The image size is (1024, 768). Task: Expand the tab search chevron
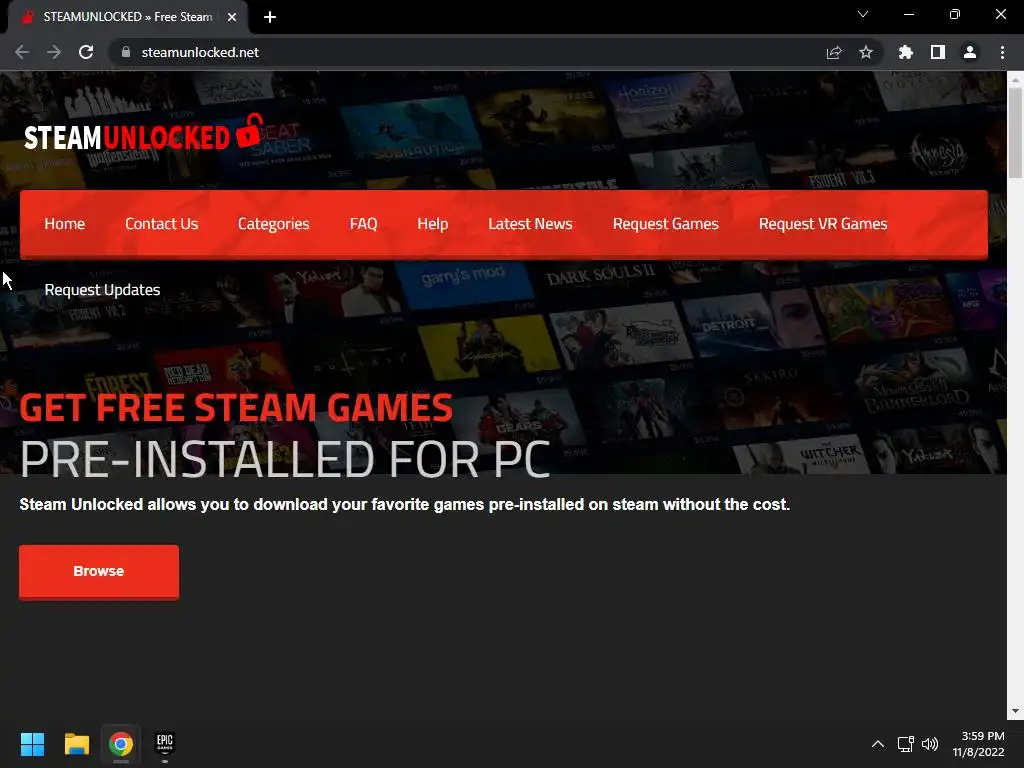pyautogui.click(x=863, y=14)
